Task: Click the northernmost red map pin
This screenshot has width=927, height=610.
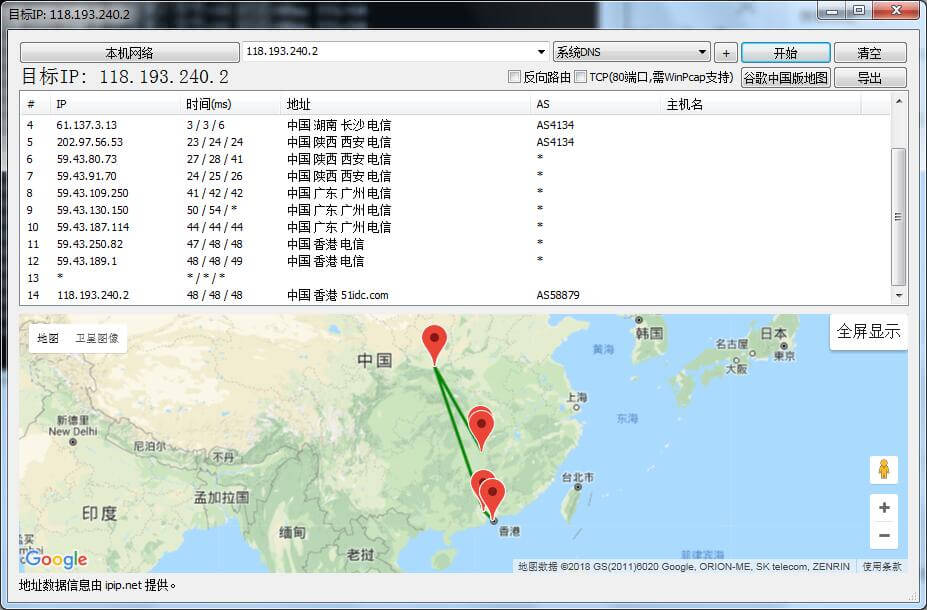Action: 434,341
